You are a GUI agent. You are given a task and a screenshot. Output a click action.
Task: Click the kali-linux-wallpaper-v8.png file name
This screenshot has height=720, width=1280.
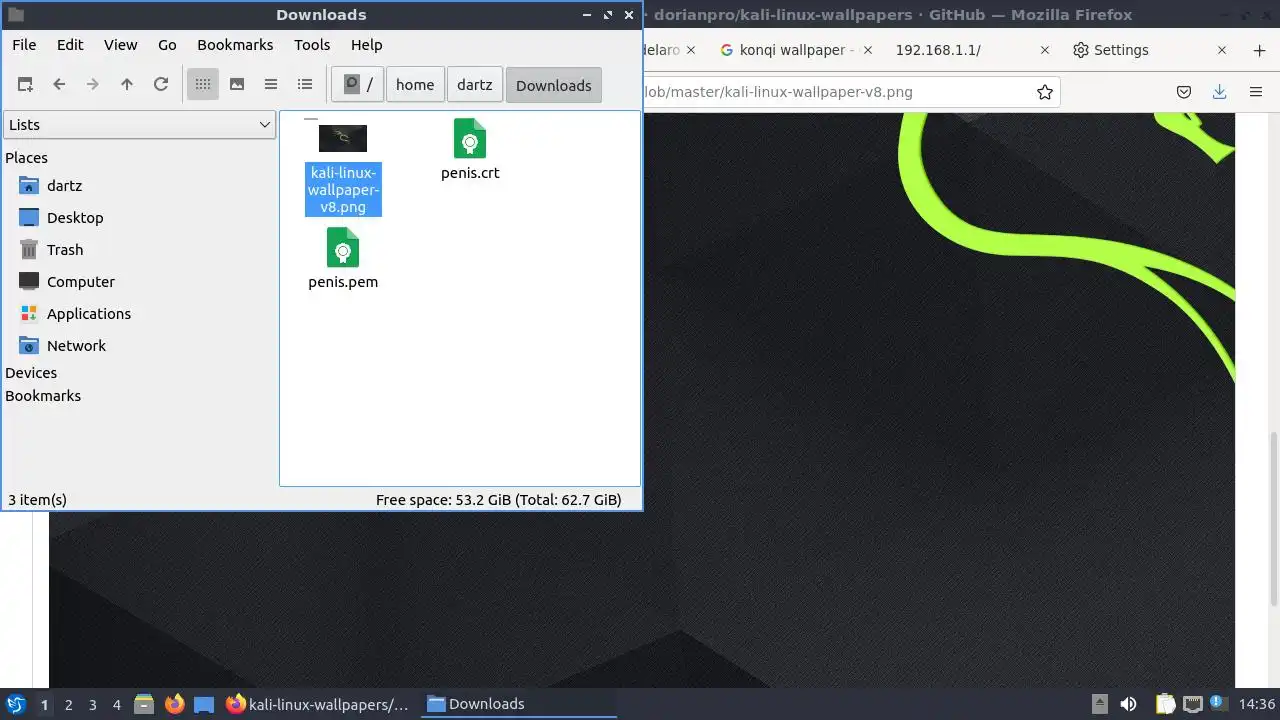point(343,190)
